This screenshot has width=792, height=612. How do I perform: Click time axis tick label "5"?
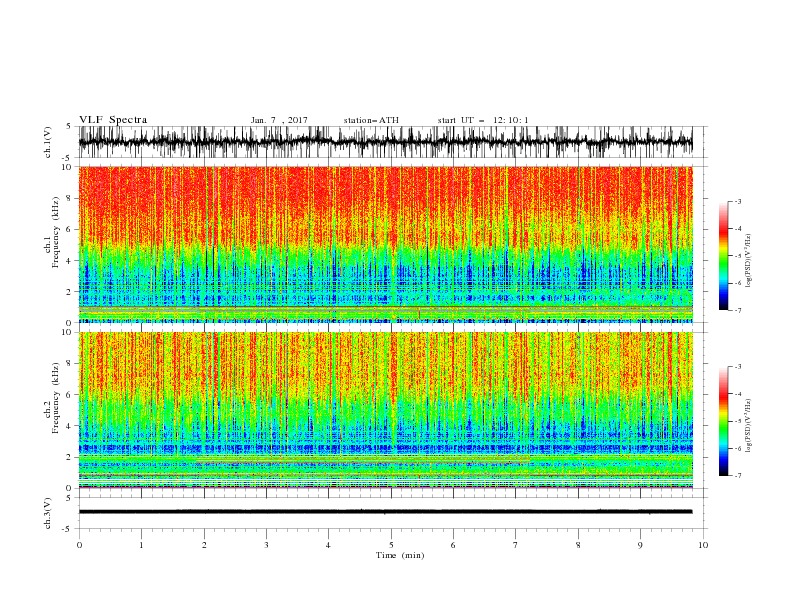(x=391, y=545)
